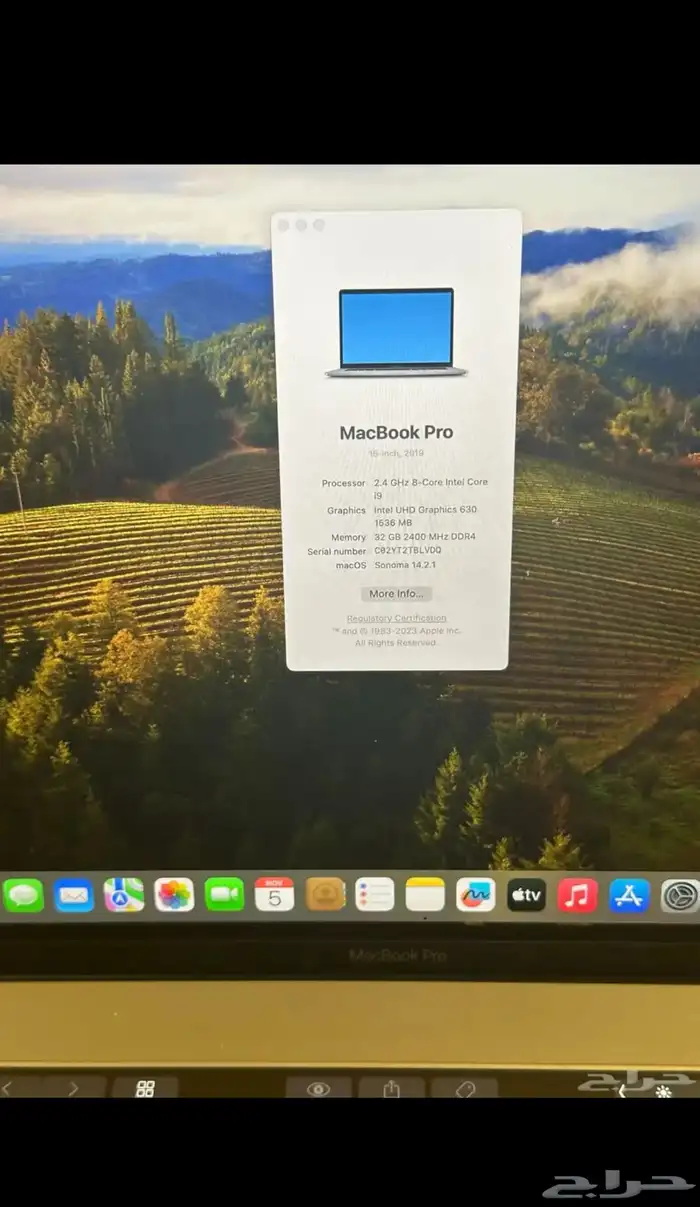700x1207 pixels.
Task: Click the Intel UHD Graphics 630 text
Action: click(425, 510)
